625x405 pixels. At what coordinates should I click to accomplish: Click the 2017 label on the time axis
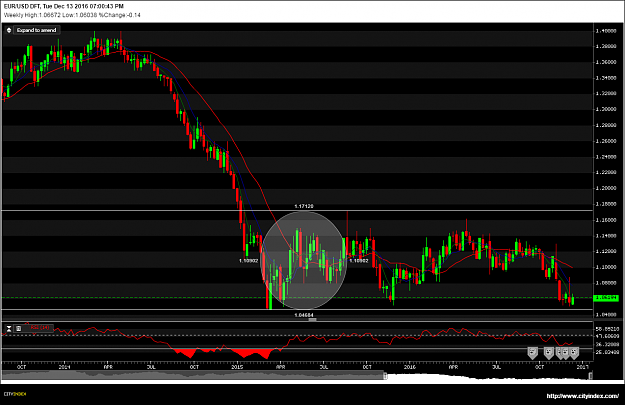pyautogui.click(x=583, y=367)
